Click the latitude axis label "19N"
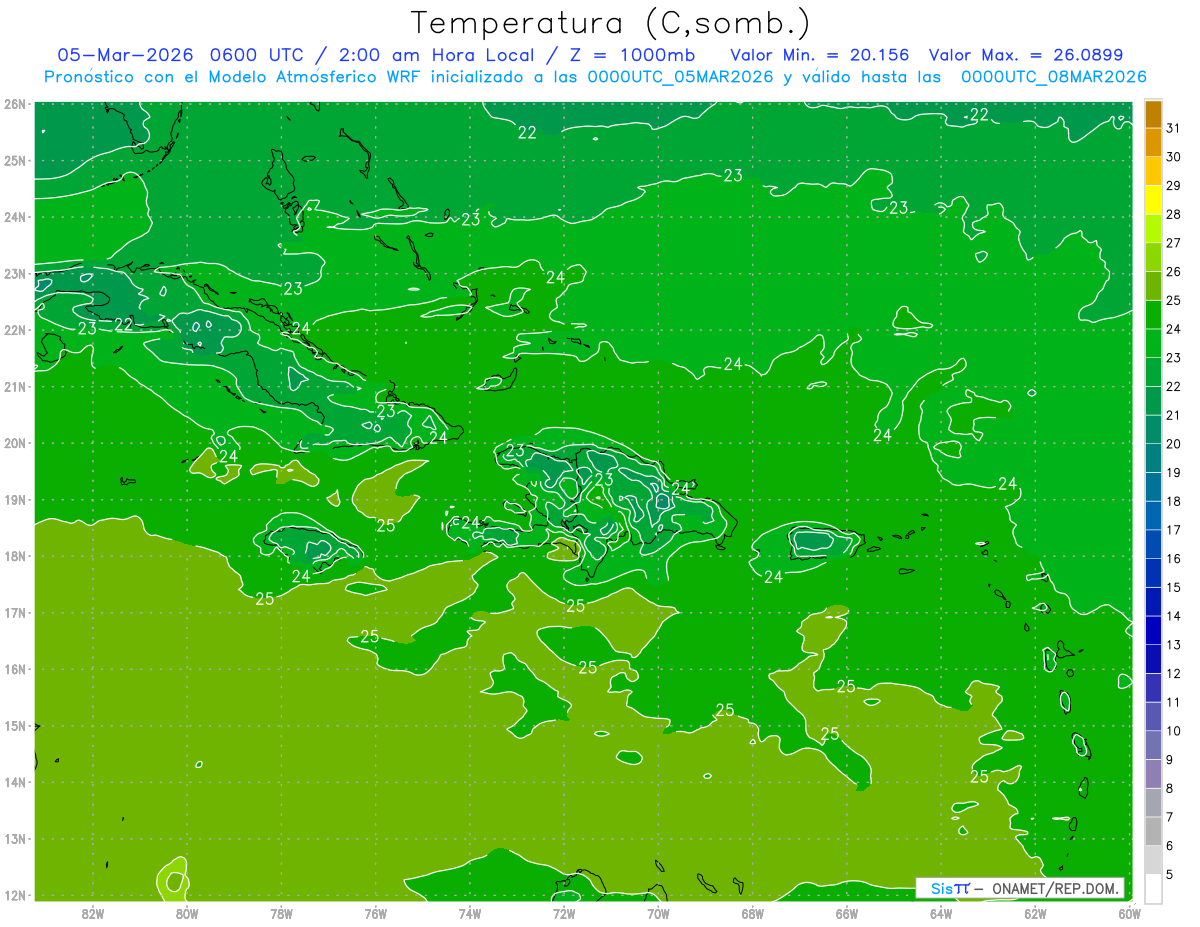 pos(15,499)
